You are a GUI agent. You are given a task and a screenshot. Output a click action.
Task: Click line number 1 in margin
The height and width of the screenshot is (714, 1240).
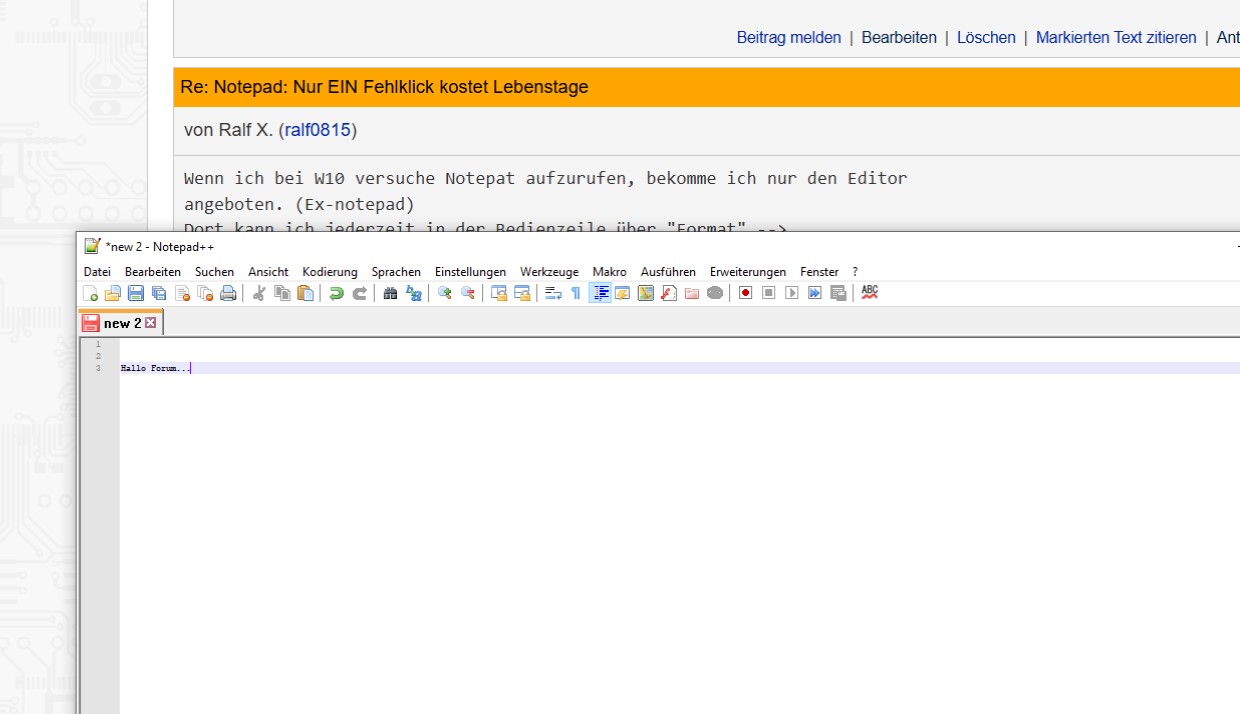(x=98, y=344)
